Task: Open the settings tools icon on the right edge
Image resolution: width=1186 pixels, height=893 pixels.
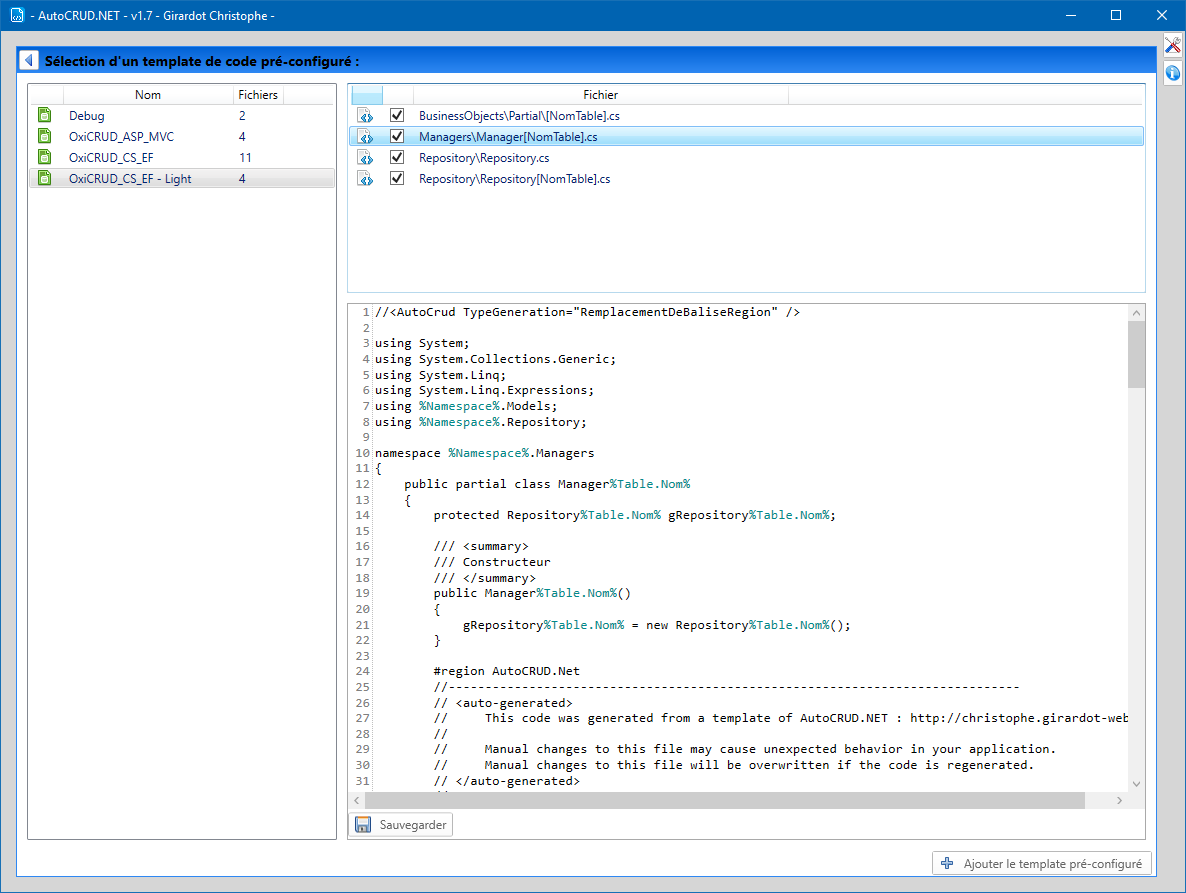Action: [1172, 46]
